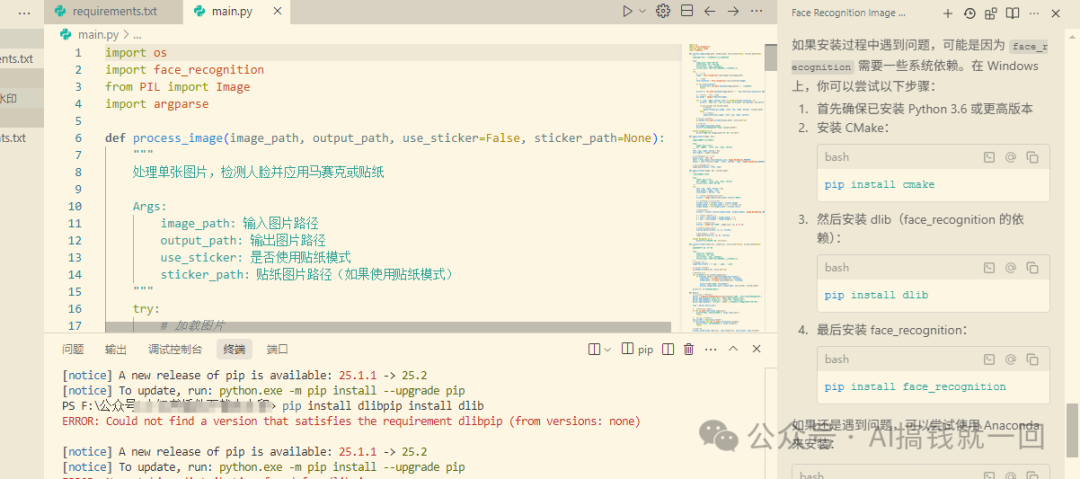The image size is (1080, 479).
Task: Open the 调试控制台 debug console tab
Action: tap(175, 349)
